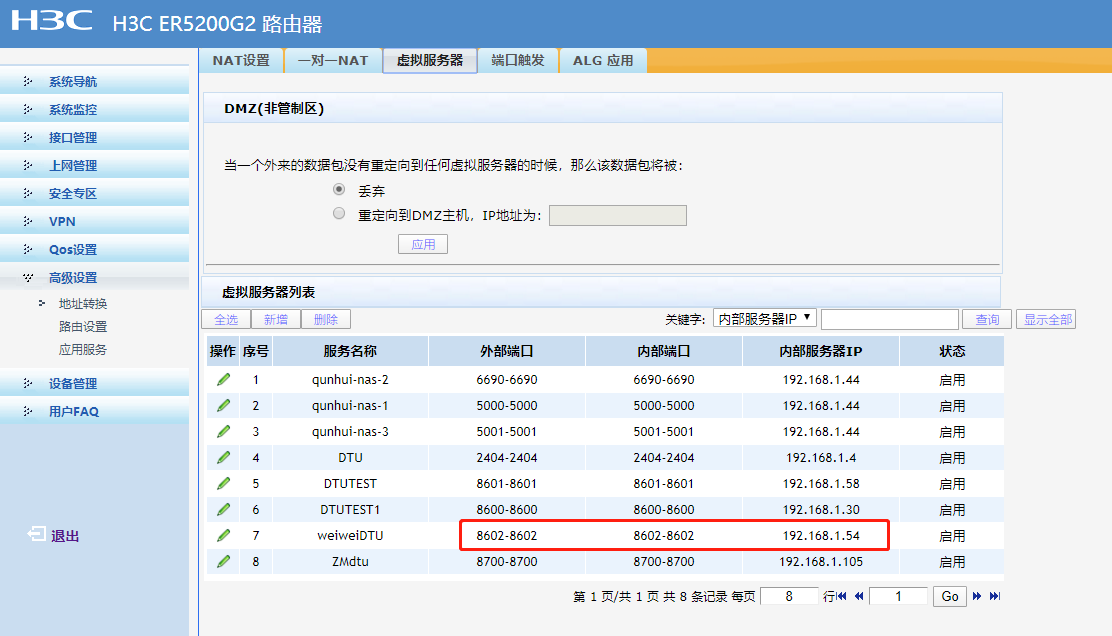Open 路由设置 submenu item
The image size is (1112, 636).
tap(83, 326)
